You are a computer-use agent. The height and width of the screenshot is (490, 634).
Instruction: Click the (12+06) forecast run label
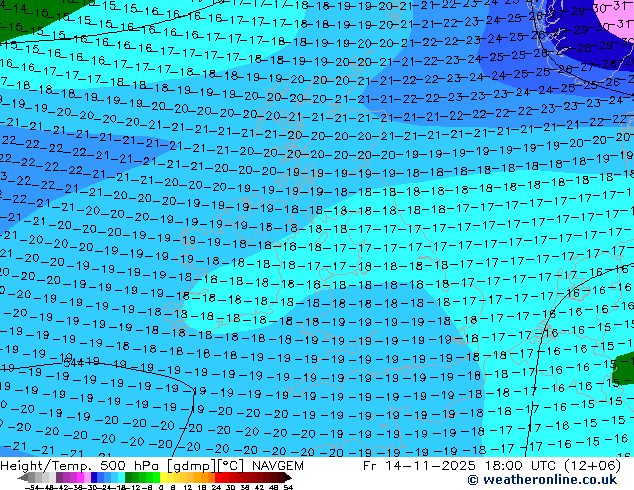tap(592, 466)
